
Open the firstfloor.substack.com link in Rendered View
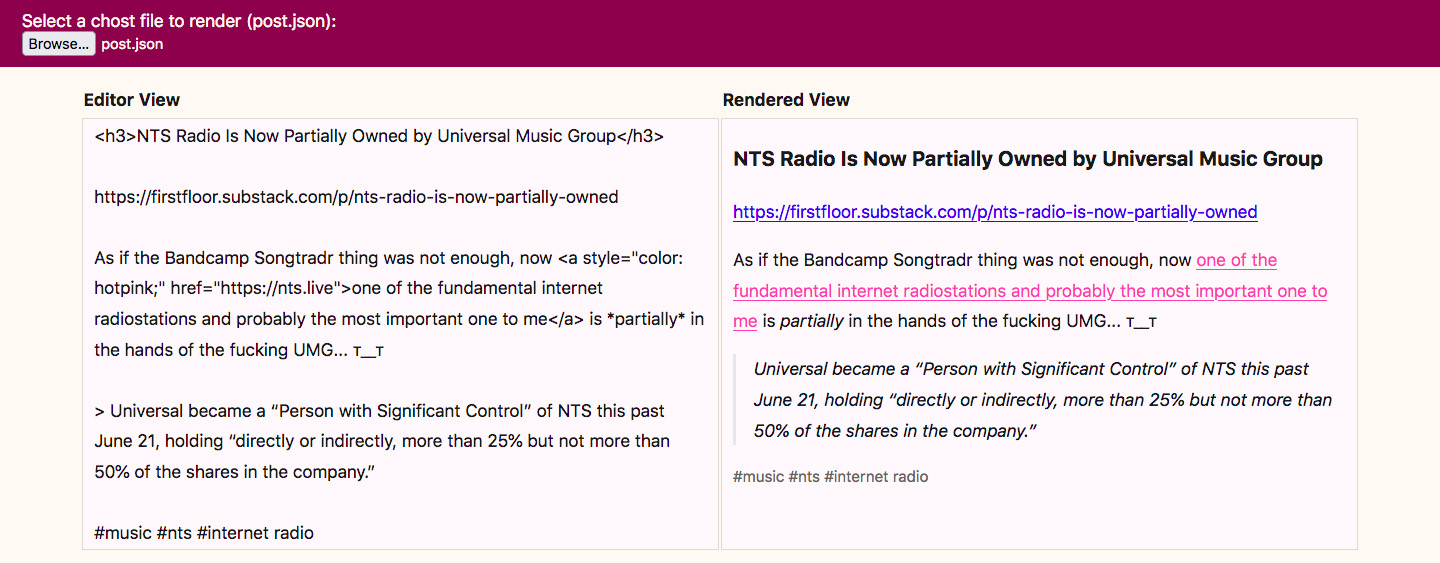click(x=994, y=212)
